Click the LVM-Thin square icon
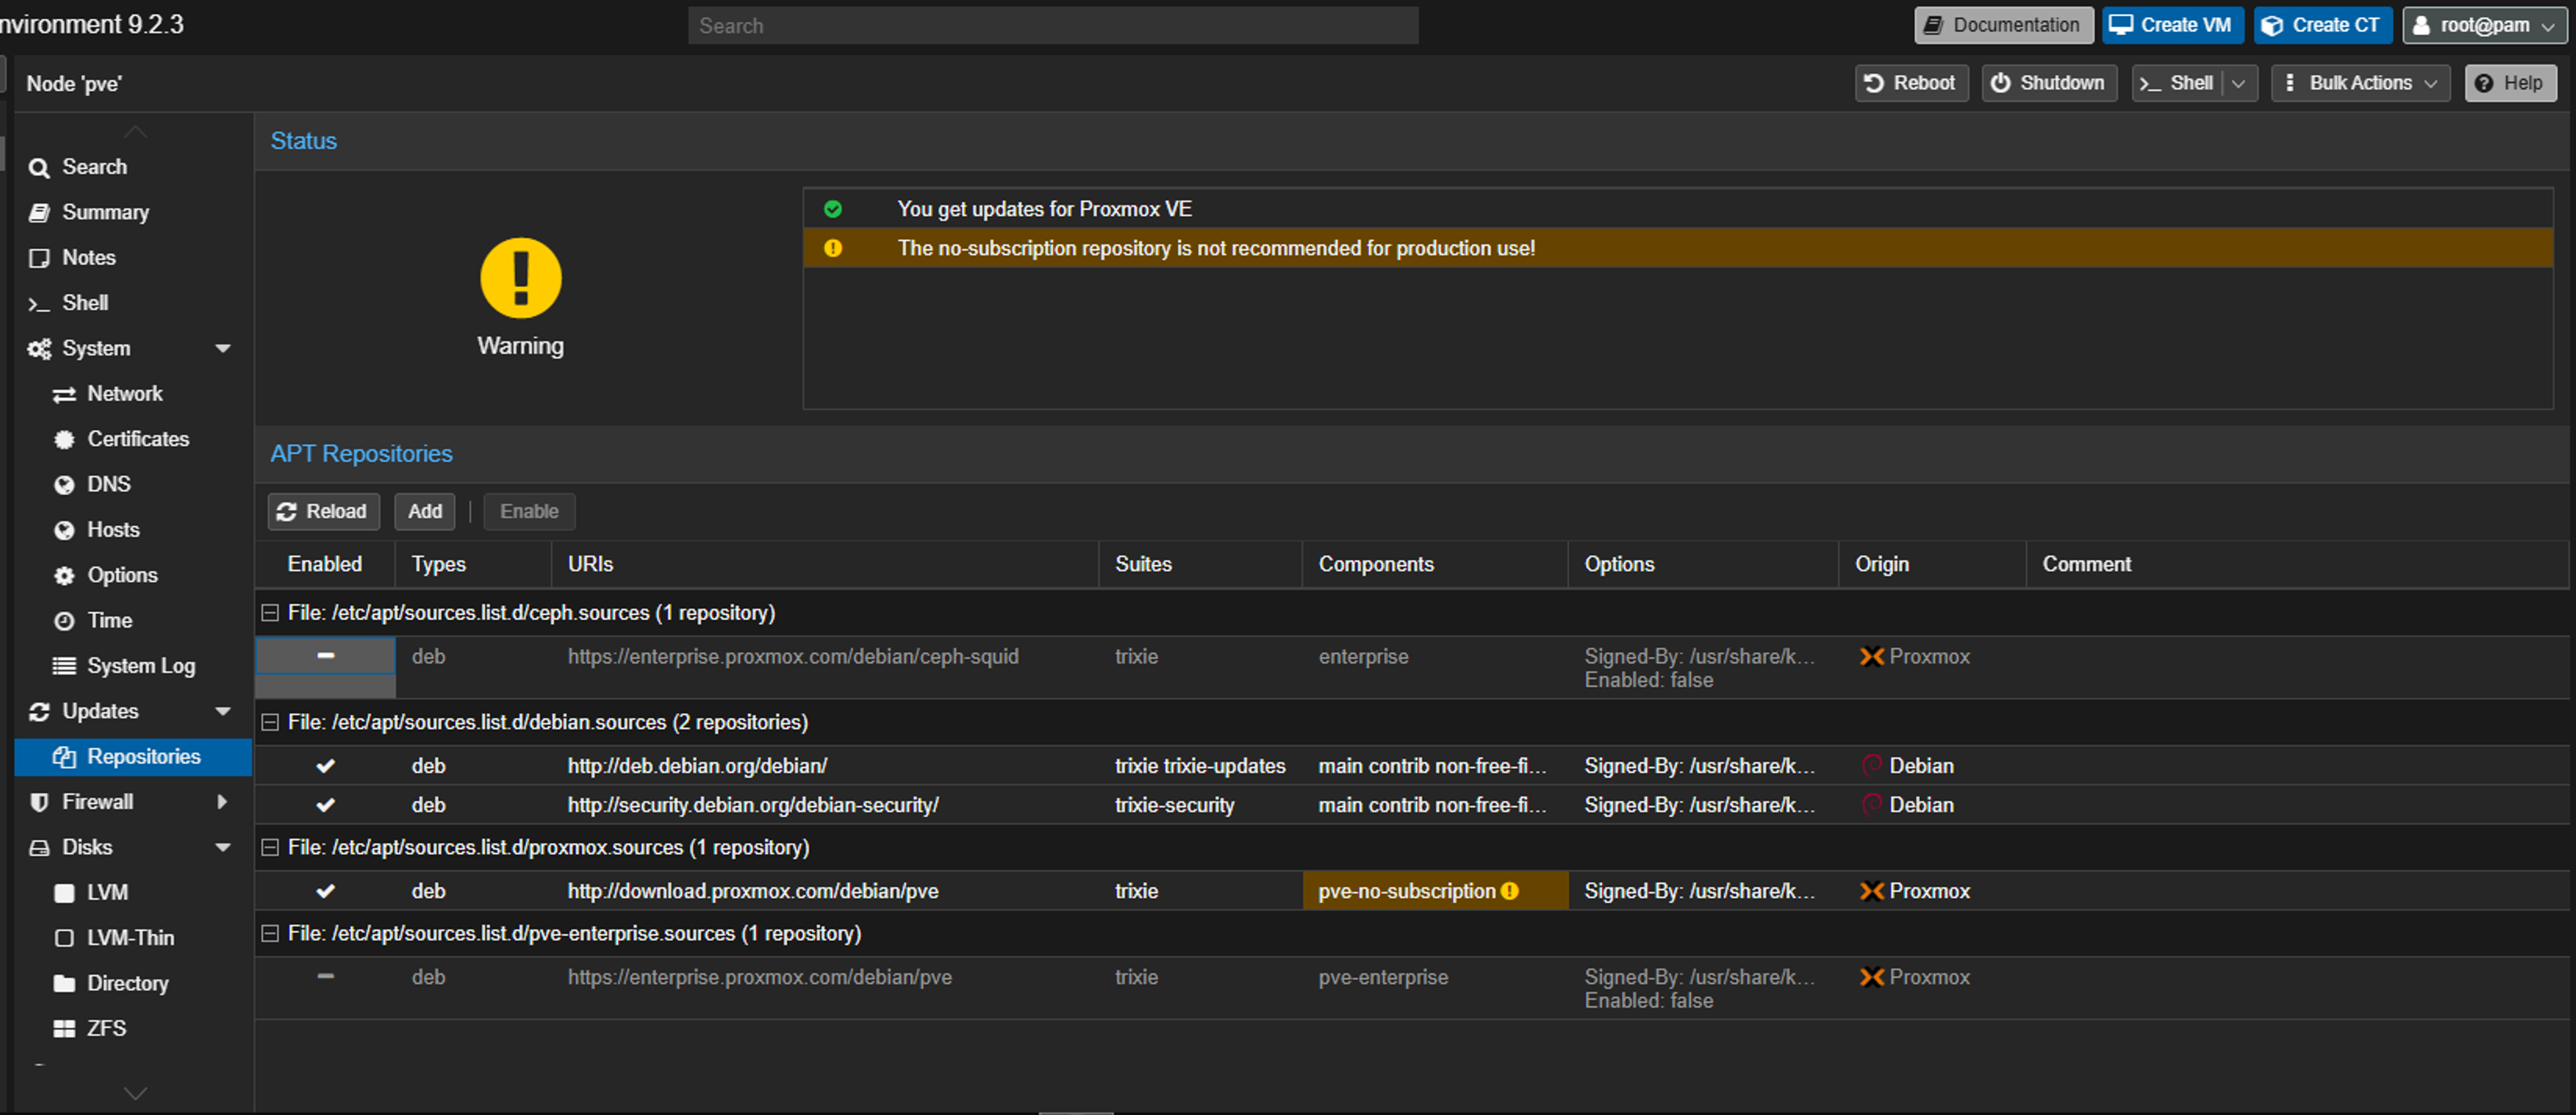This screenshot has height=1115, width=2576. (64, 938)
